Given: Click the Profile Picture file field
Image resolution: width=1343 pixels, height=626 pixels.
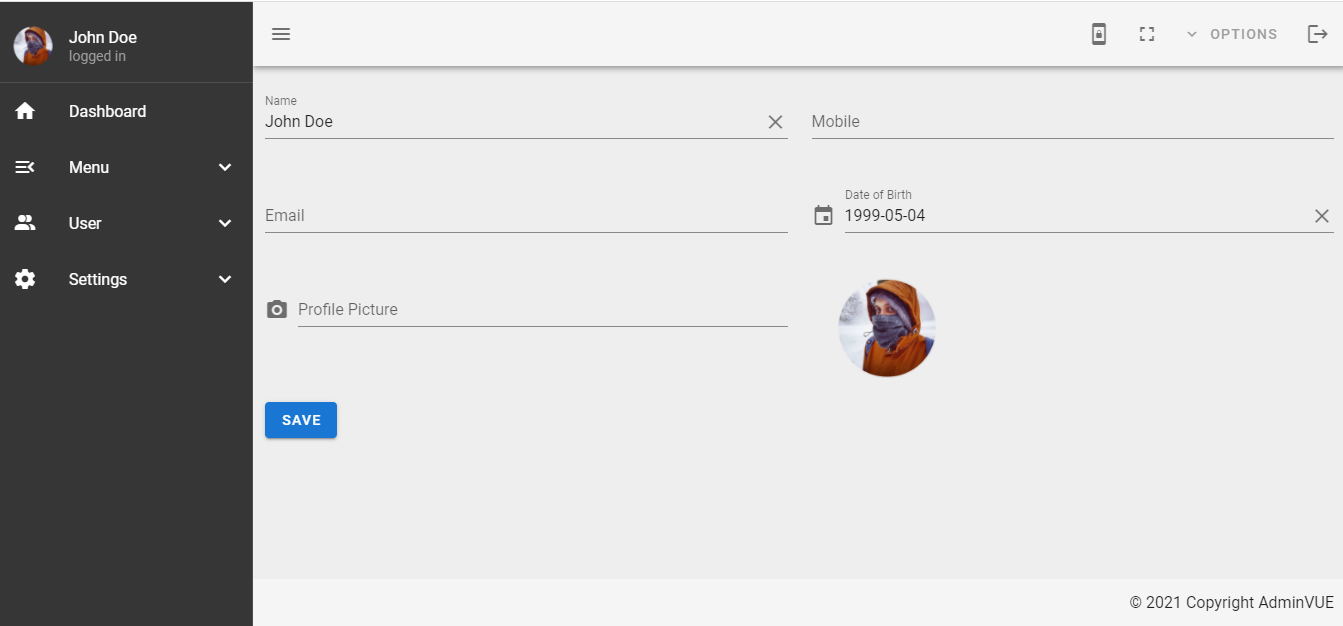Looking at the screenshot, I should pyautogui.click(x=542, y=310).
